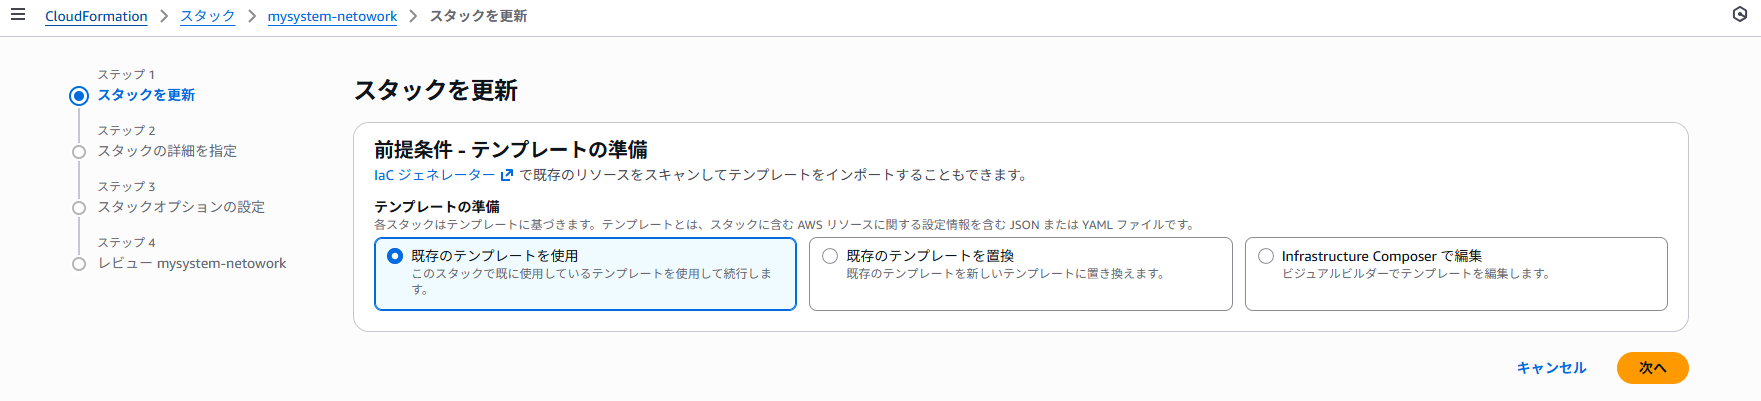Screen dimensions: 1761x401
Task: Open the IaC ジェネレーター link
Action: coord(434,175)
